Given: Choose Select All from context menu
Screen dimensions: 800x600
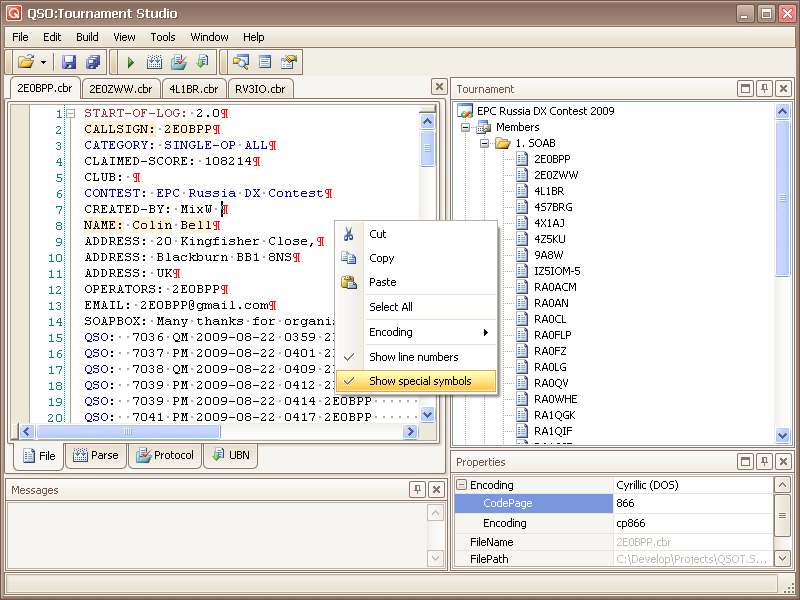Looking at the screenshot, I should tap(391, 307).
